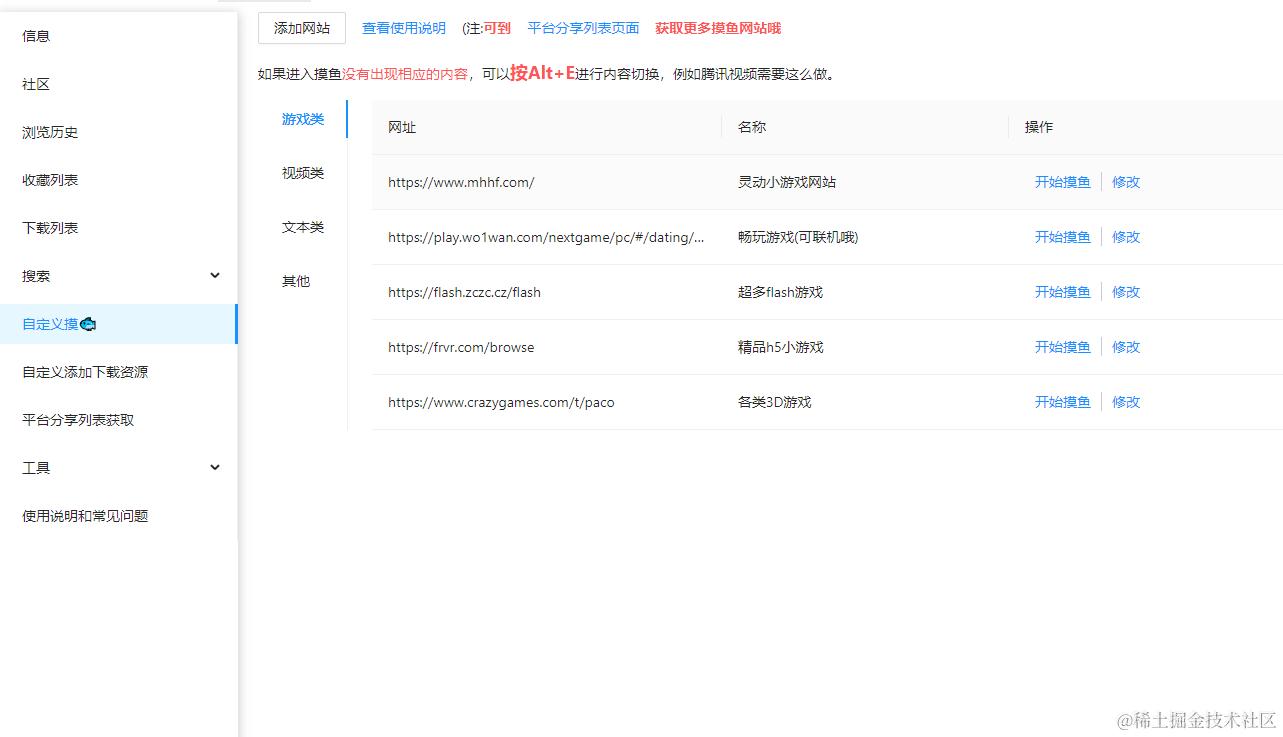Click 开始摸鱼 for 超多flash游戏
Image resolution: width=1283 pixels, height=737 pixels.
[1062, 292]
